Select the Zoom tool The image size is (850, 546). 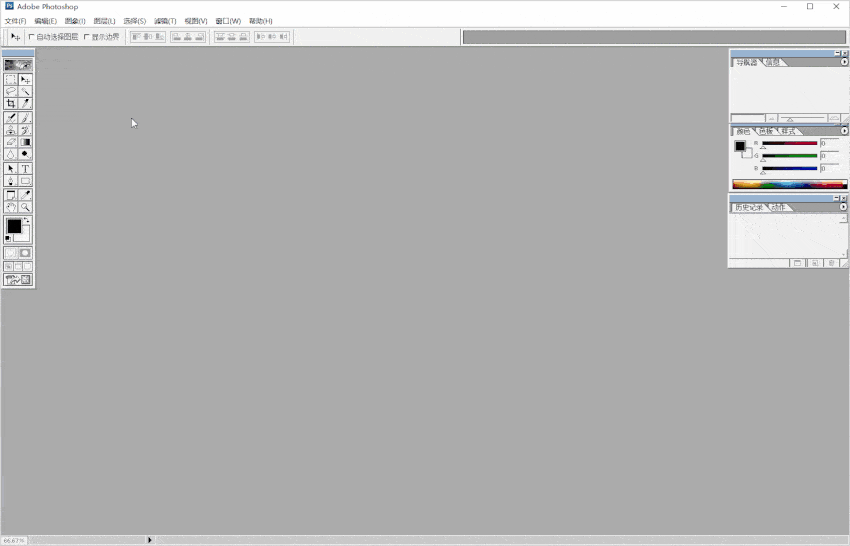click(25, 207)
